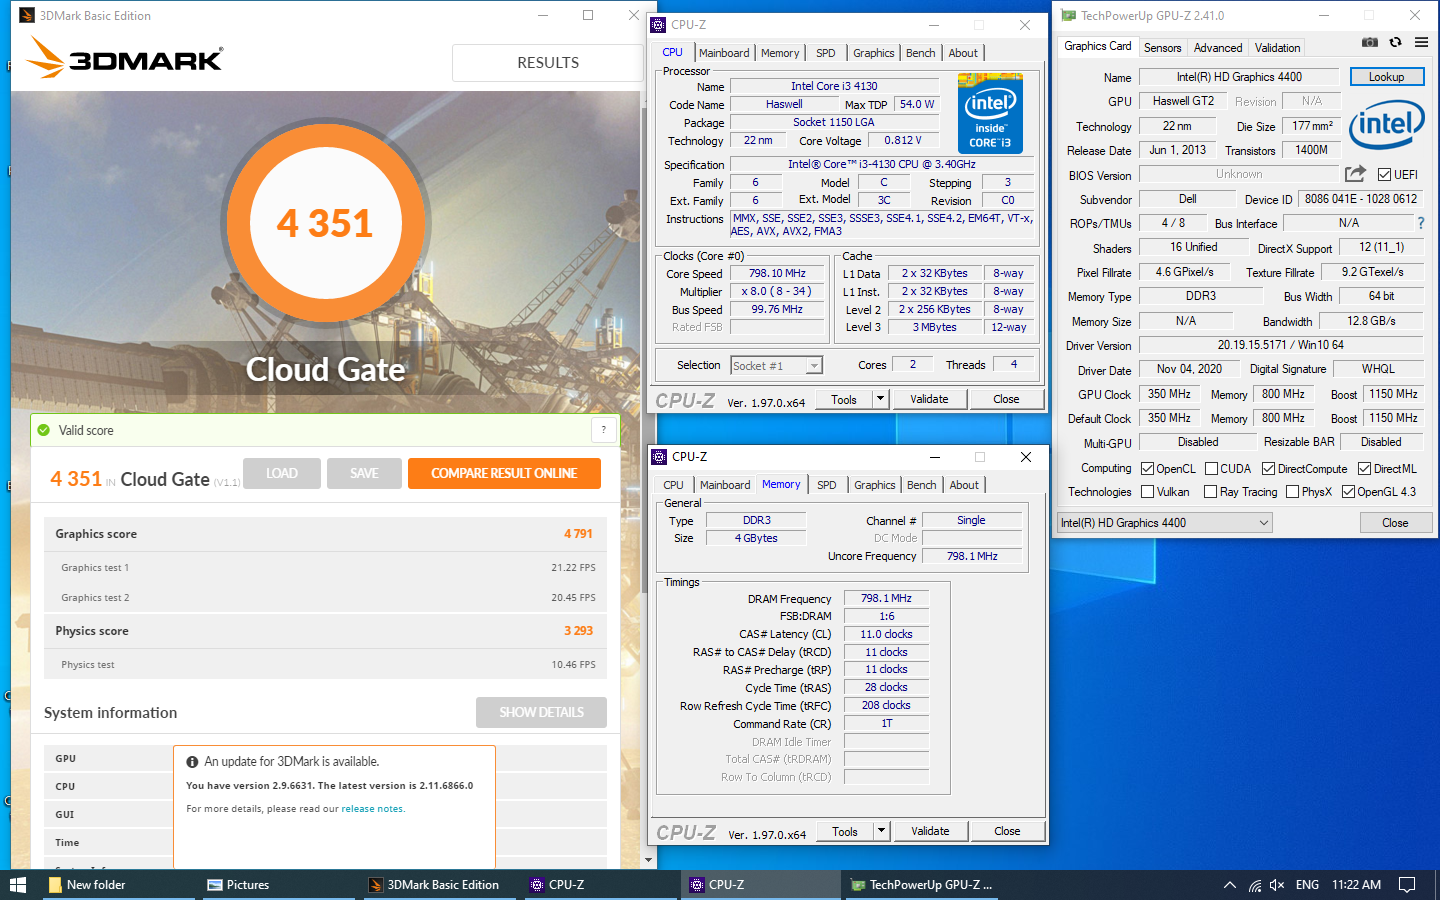Click the GPU Name field Intel(R) HD Graphics 4400
This screenshot has width=1440, height=900.
pyautogui.click(x=1239, y=77)
